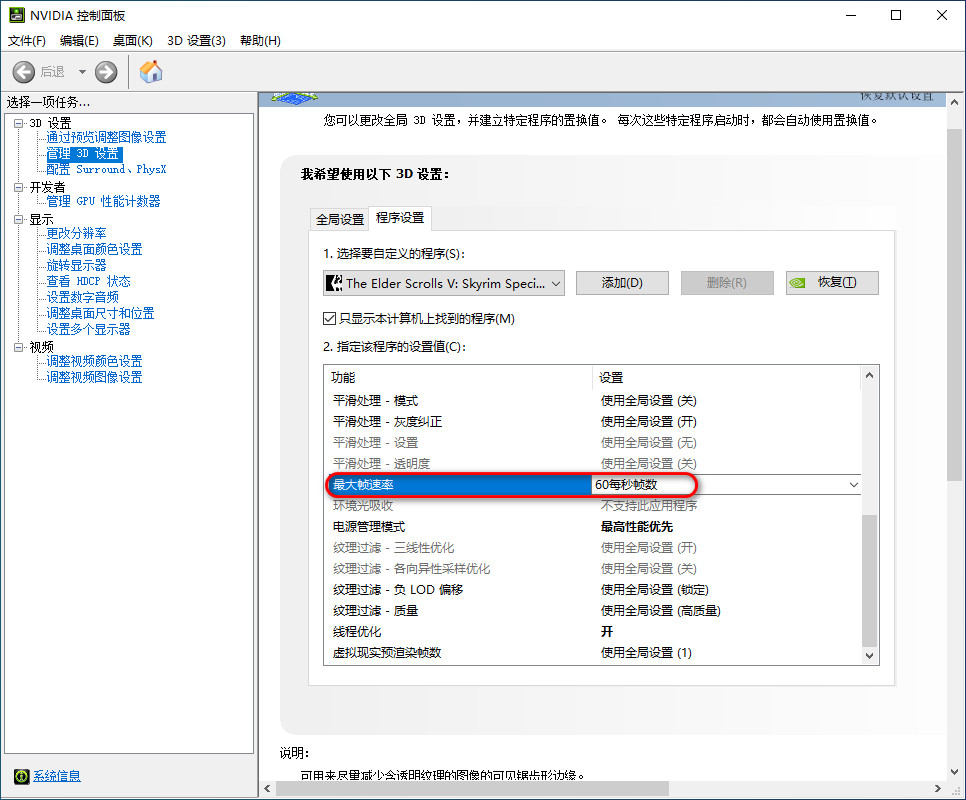
Task: Collapse the 显示 tree node
Action: (x=18, y=219)
